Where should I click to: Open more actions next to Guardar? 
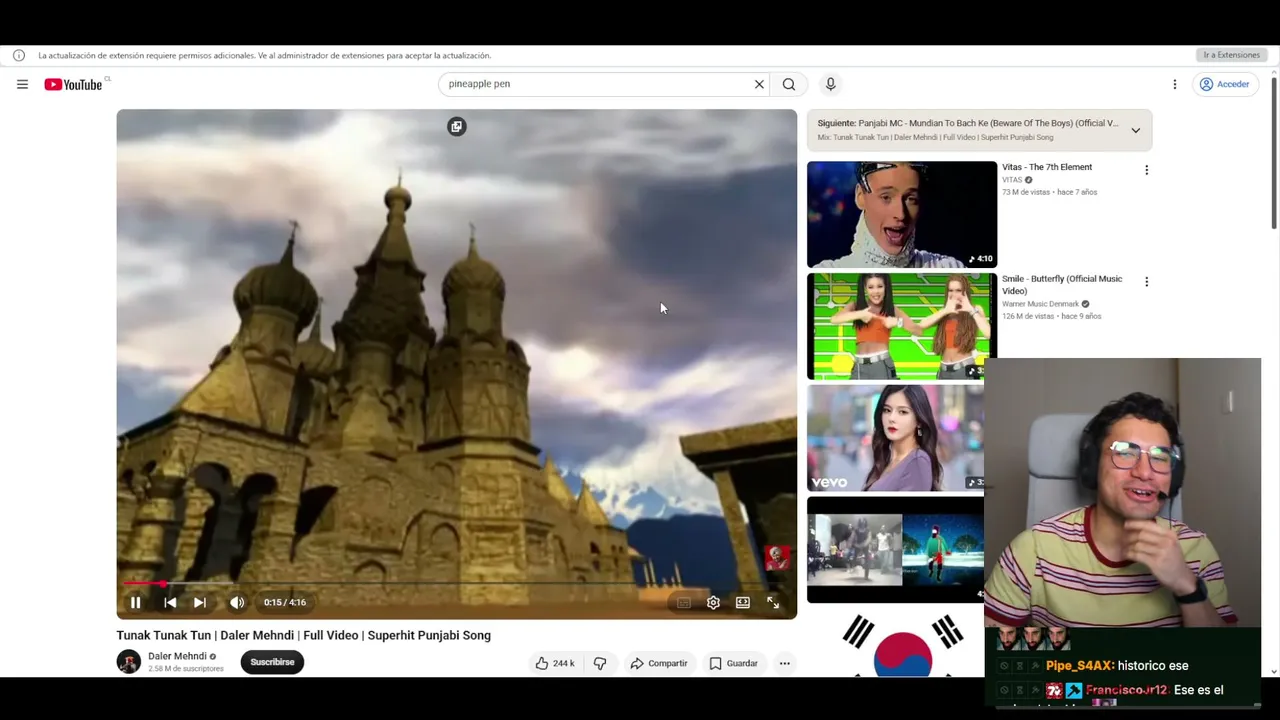(785, 663)
